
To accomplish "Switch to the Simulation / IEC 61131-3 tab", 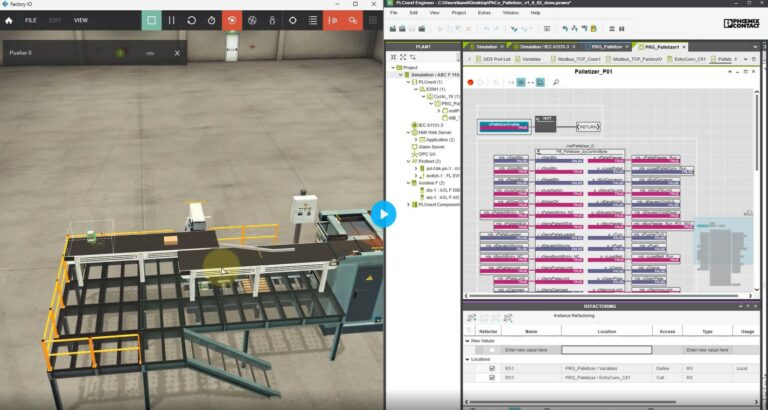I will click(544, 47).
